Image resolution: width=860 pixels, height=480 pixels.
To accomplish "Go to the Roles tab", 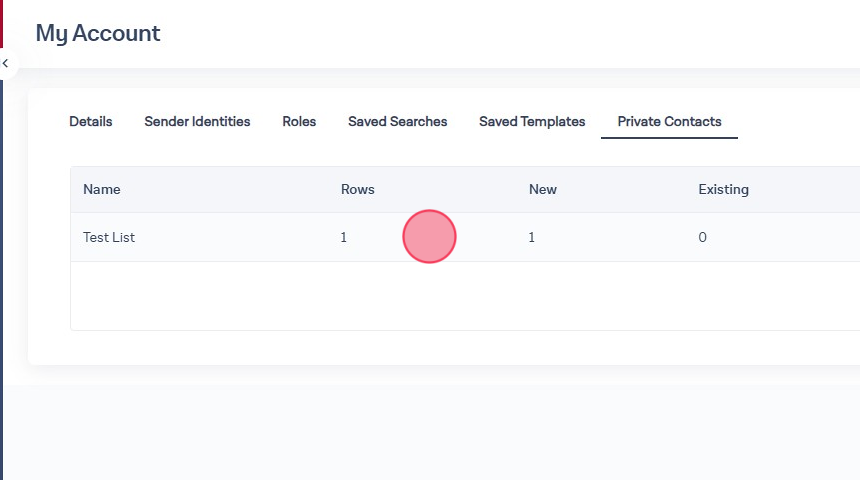I will [299, 122].
